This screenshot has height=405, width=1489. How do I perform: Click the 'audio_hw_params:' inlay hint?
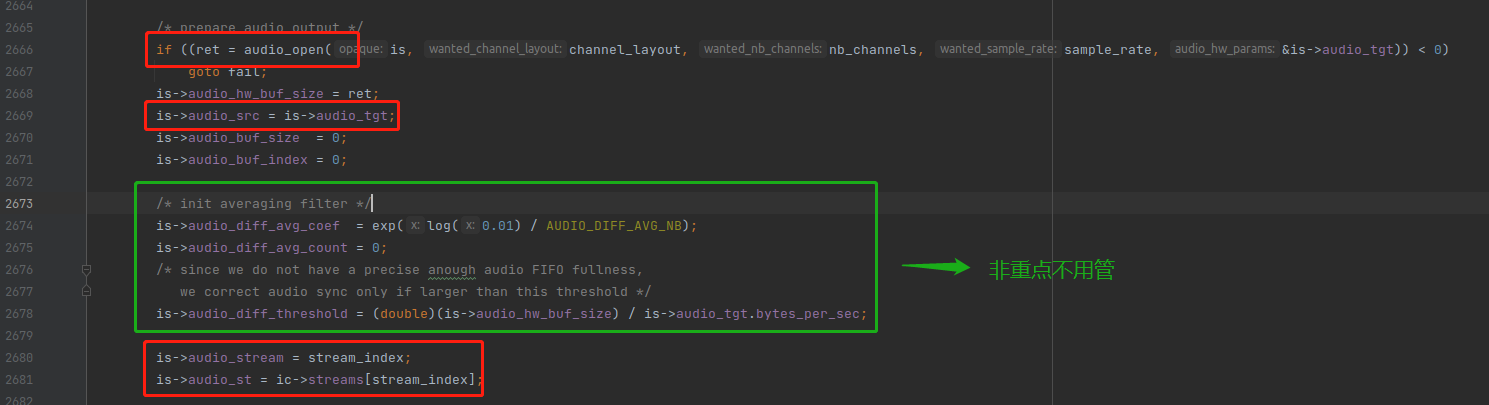point(1224,48)
